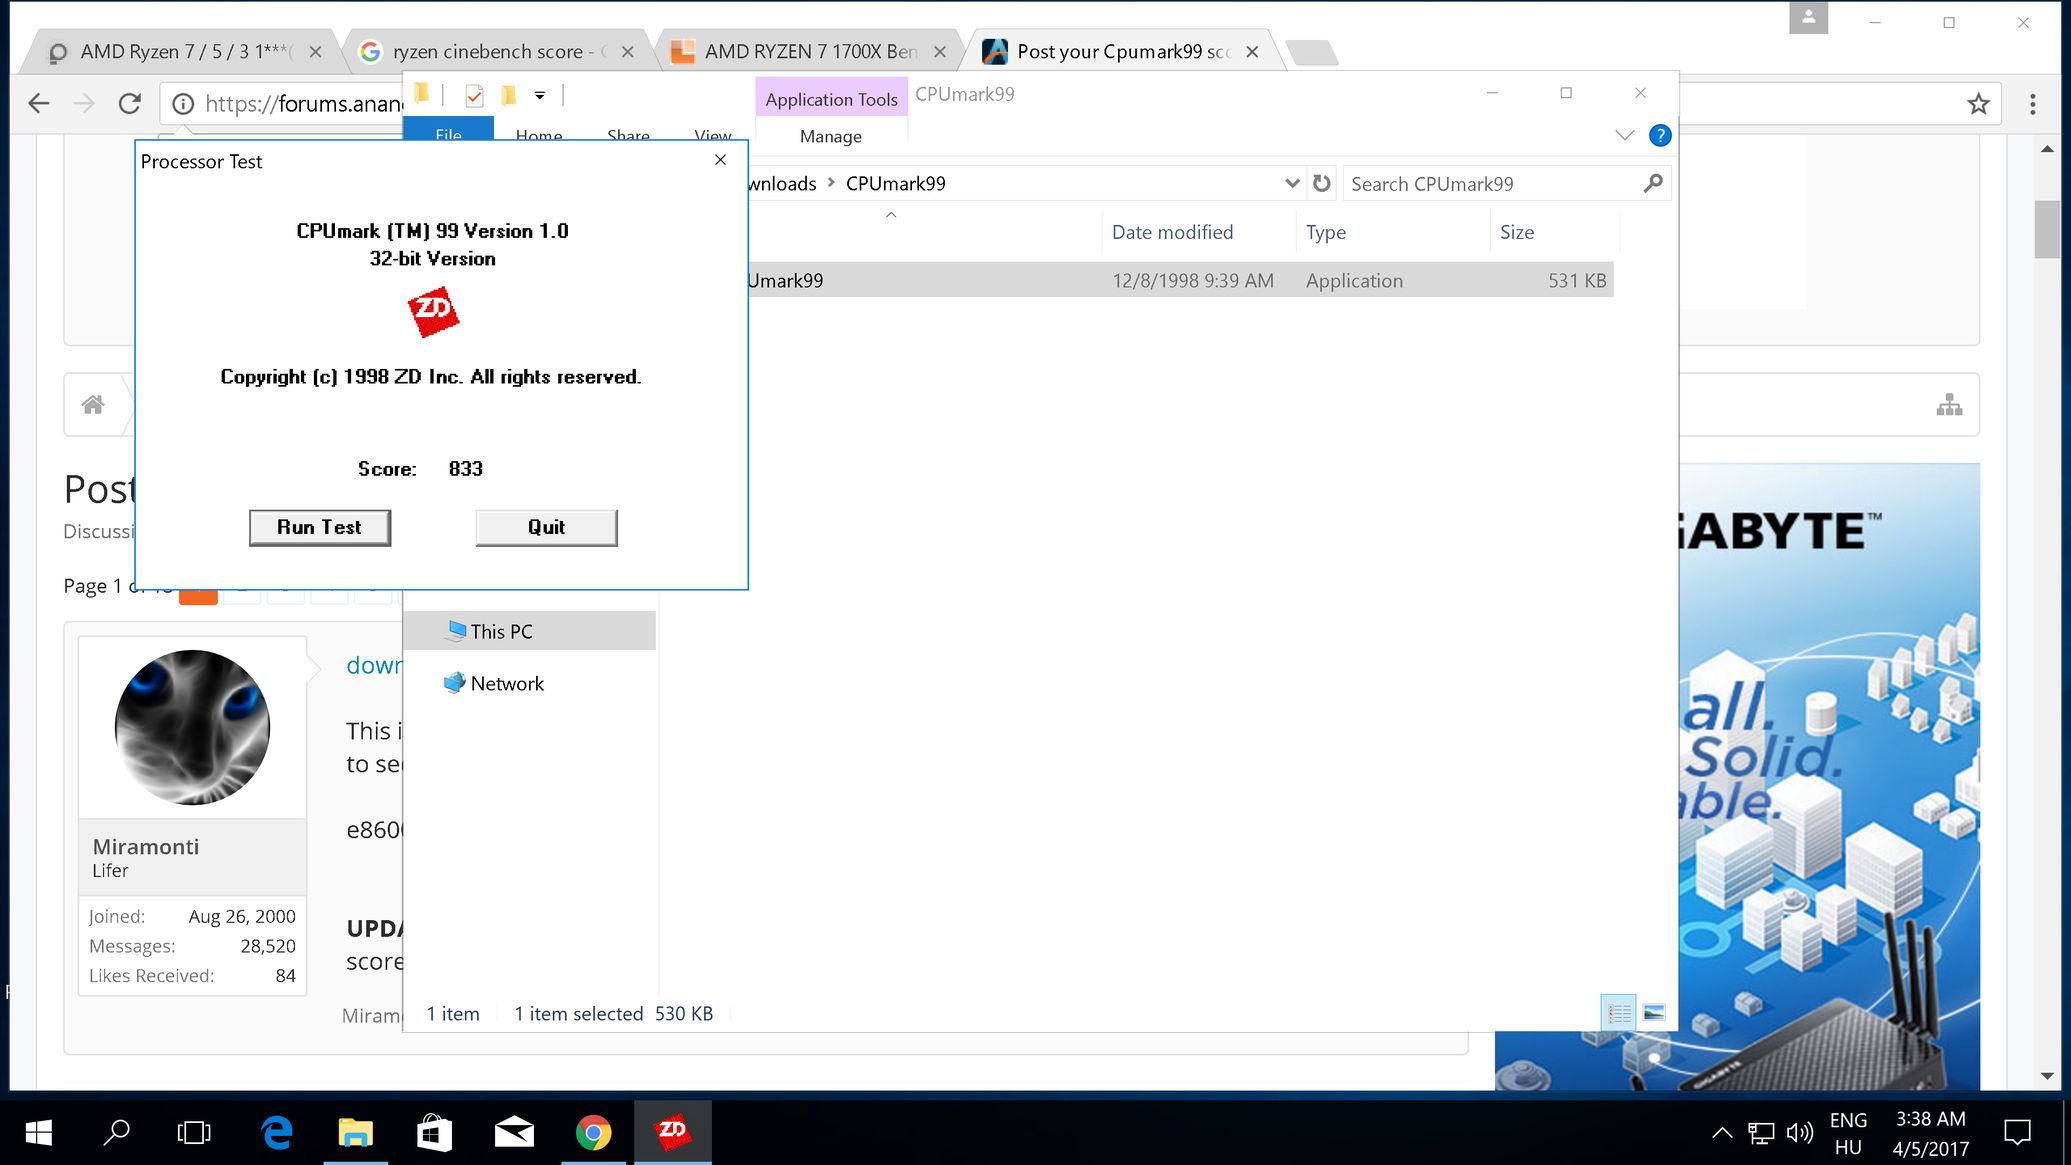This screenshot has height=1165, width=2071.
Task: Click the Chrome page vertical scrollbar thumb
Action: point(2046,229)
